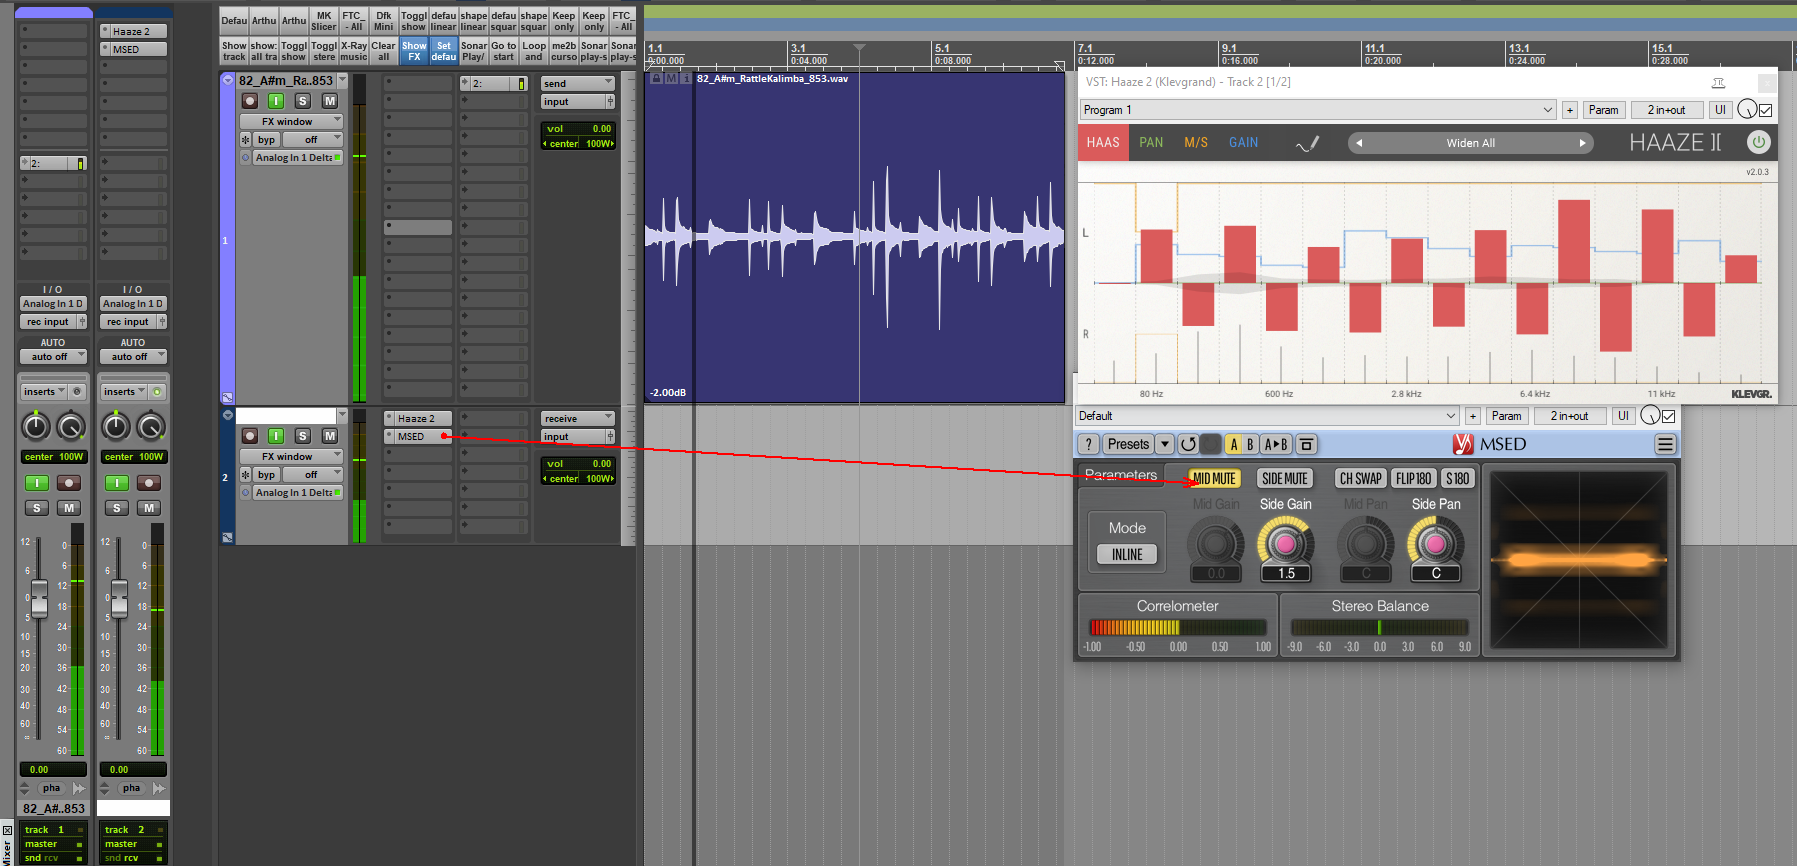Select the MSED B state
The height and width of the screenshot is (866, 1797).
coord(1250,444)
